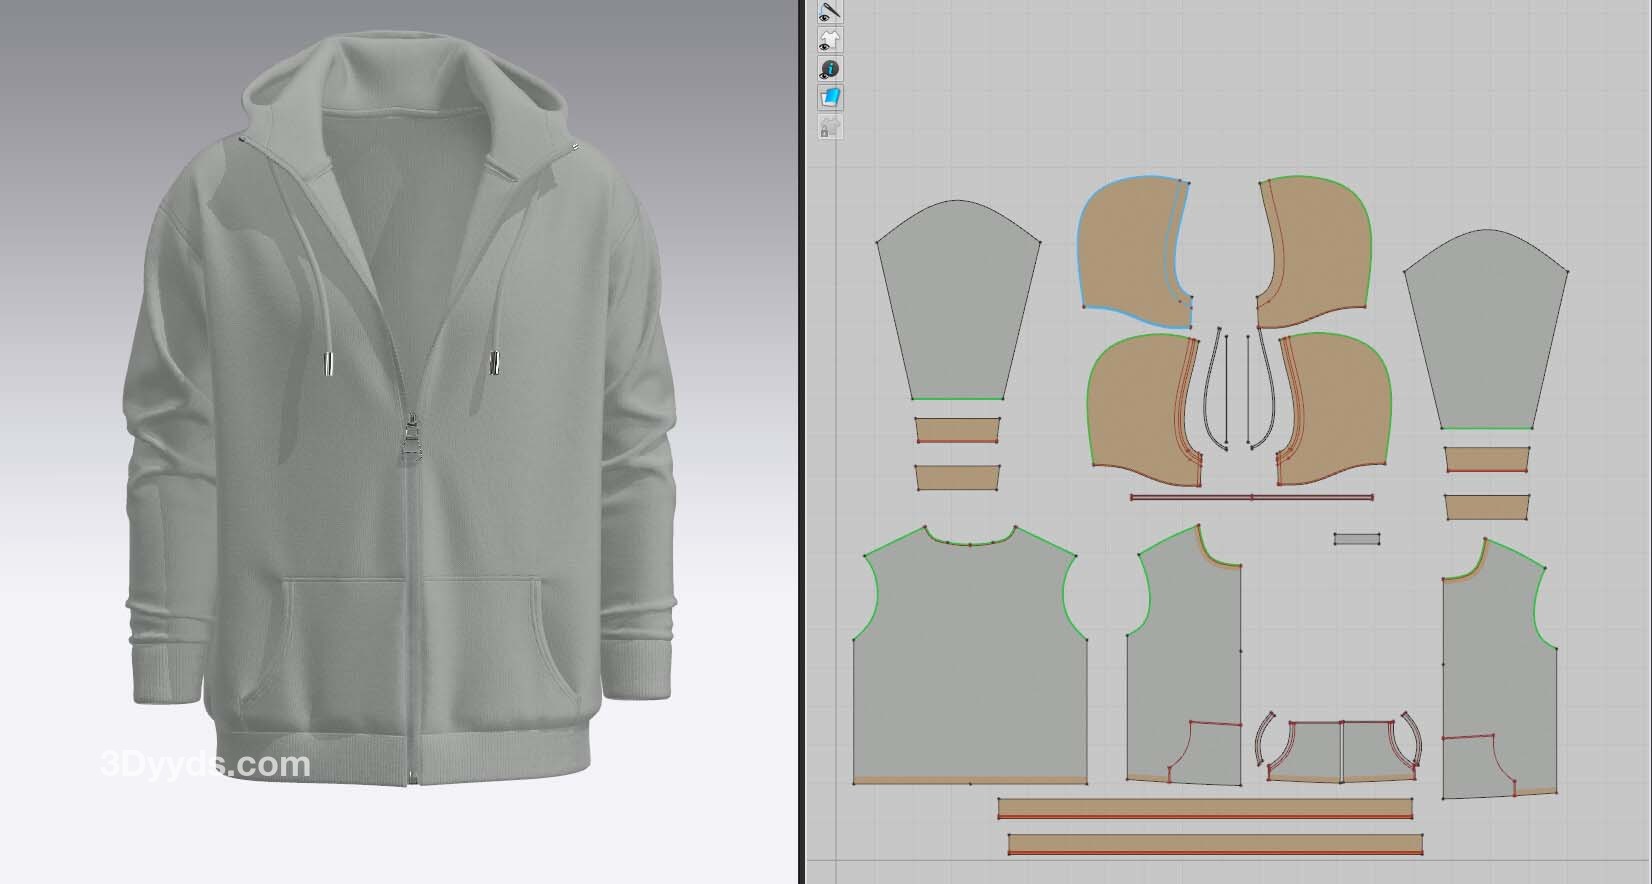Toggle the info display eye icon
The width and height of the screenshot is (1652, 884).
click(830, 70)
